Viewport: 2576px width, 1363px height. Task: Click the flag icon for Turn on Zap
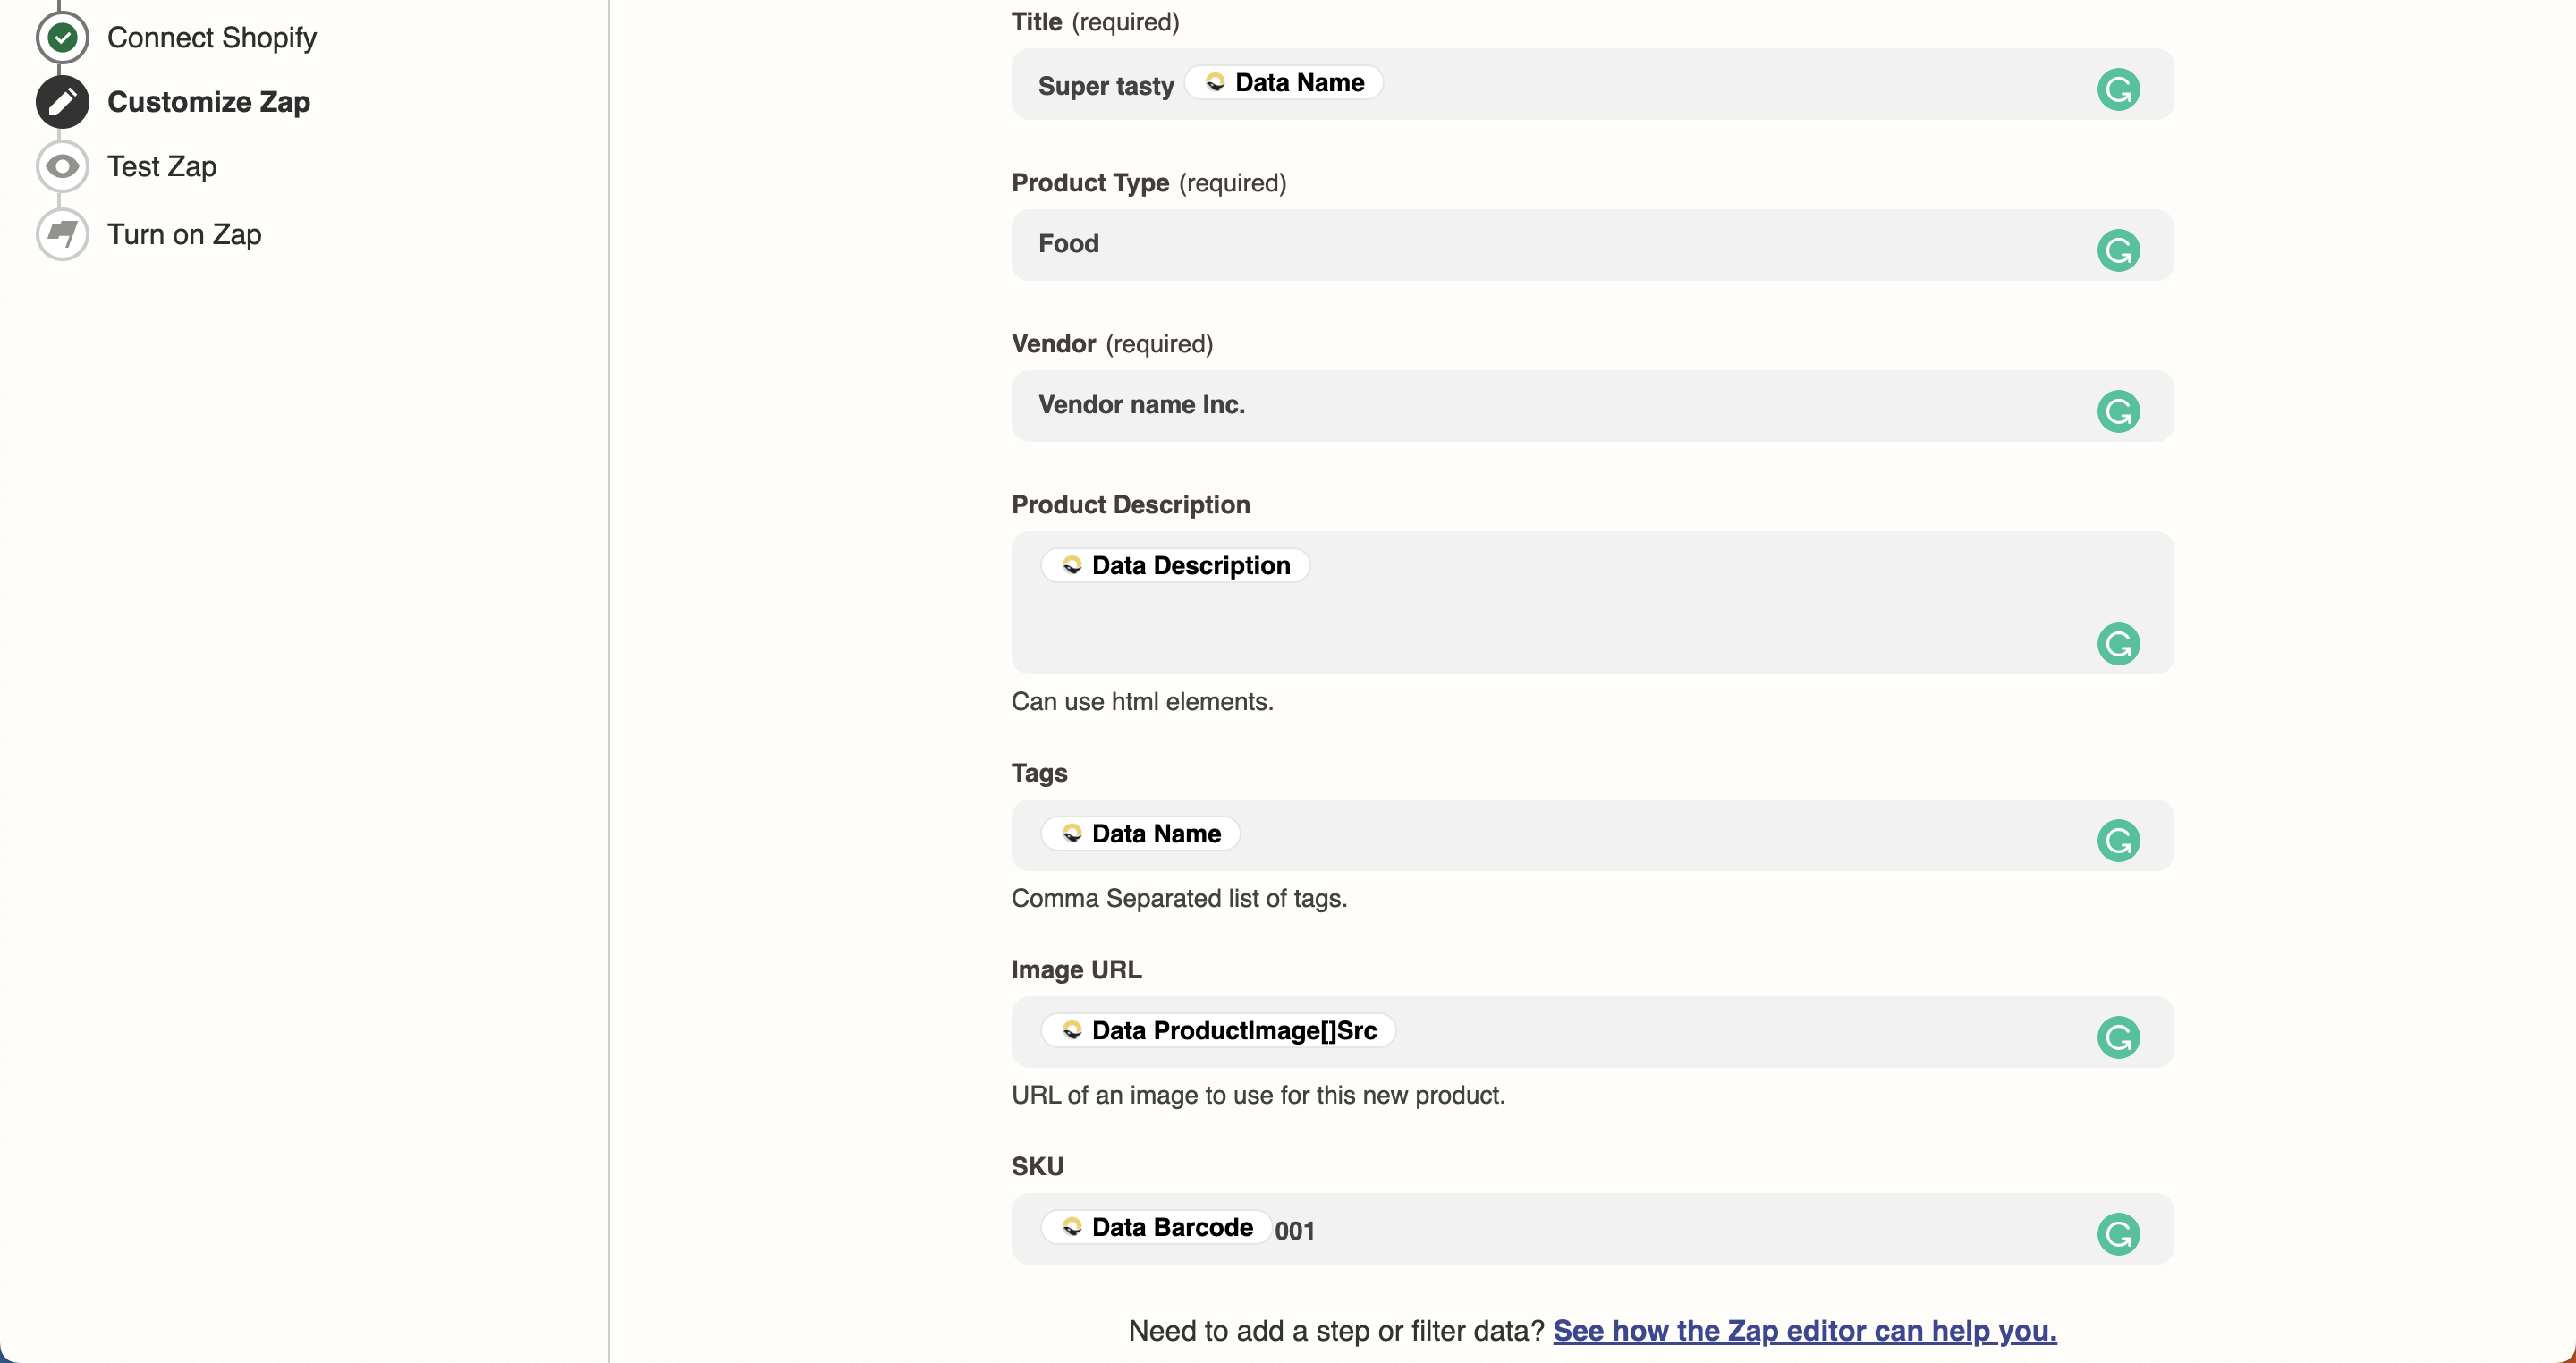(62, 234)
